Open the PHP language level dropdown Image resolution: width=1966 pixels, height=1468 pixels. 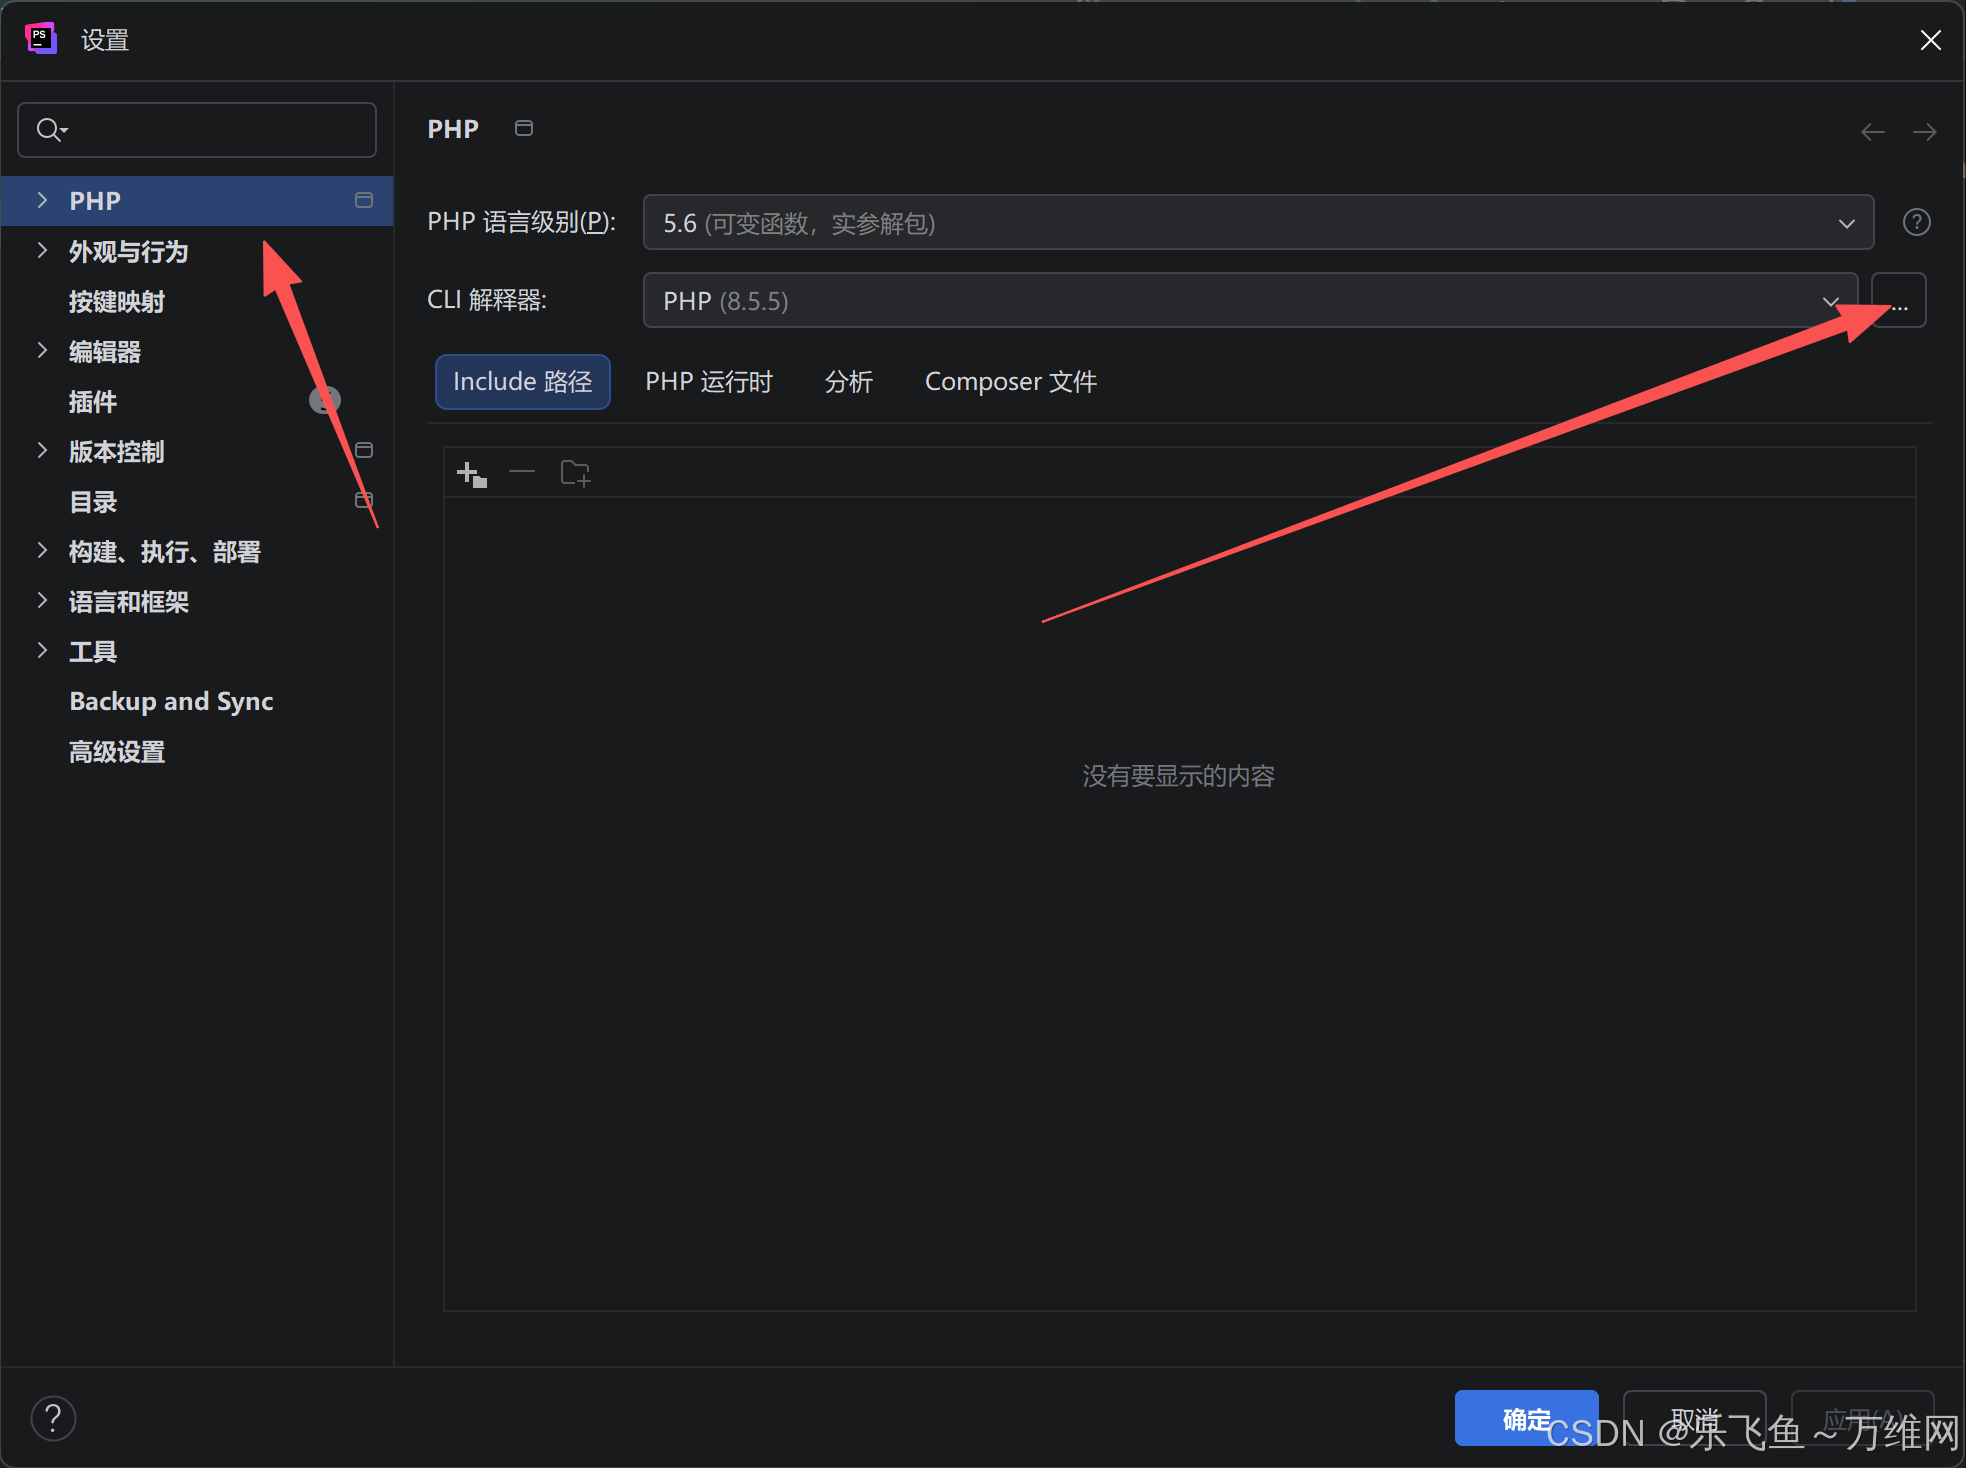[1257, 222]
